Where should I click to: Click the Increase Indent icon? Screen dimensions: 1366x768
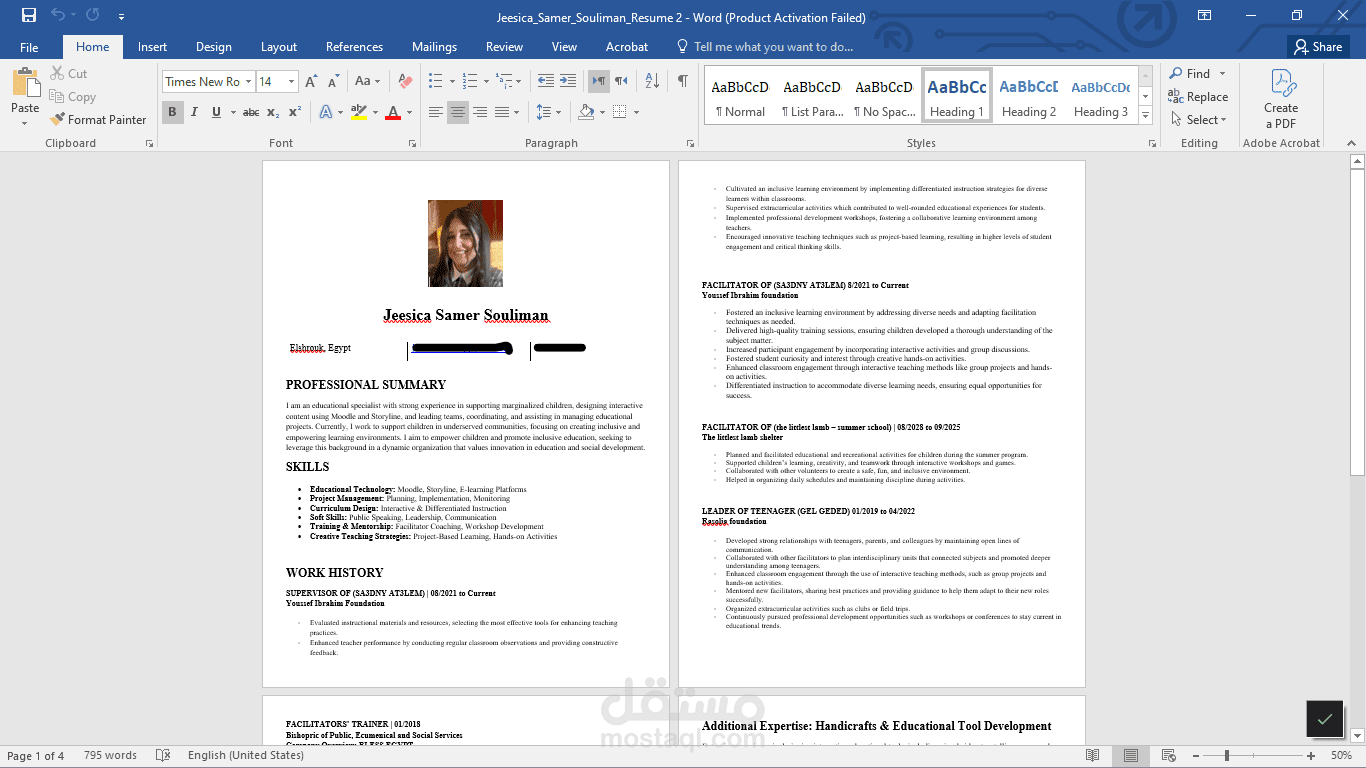567,82
